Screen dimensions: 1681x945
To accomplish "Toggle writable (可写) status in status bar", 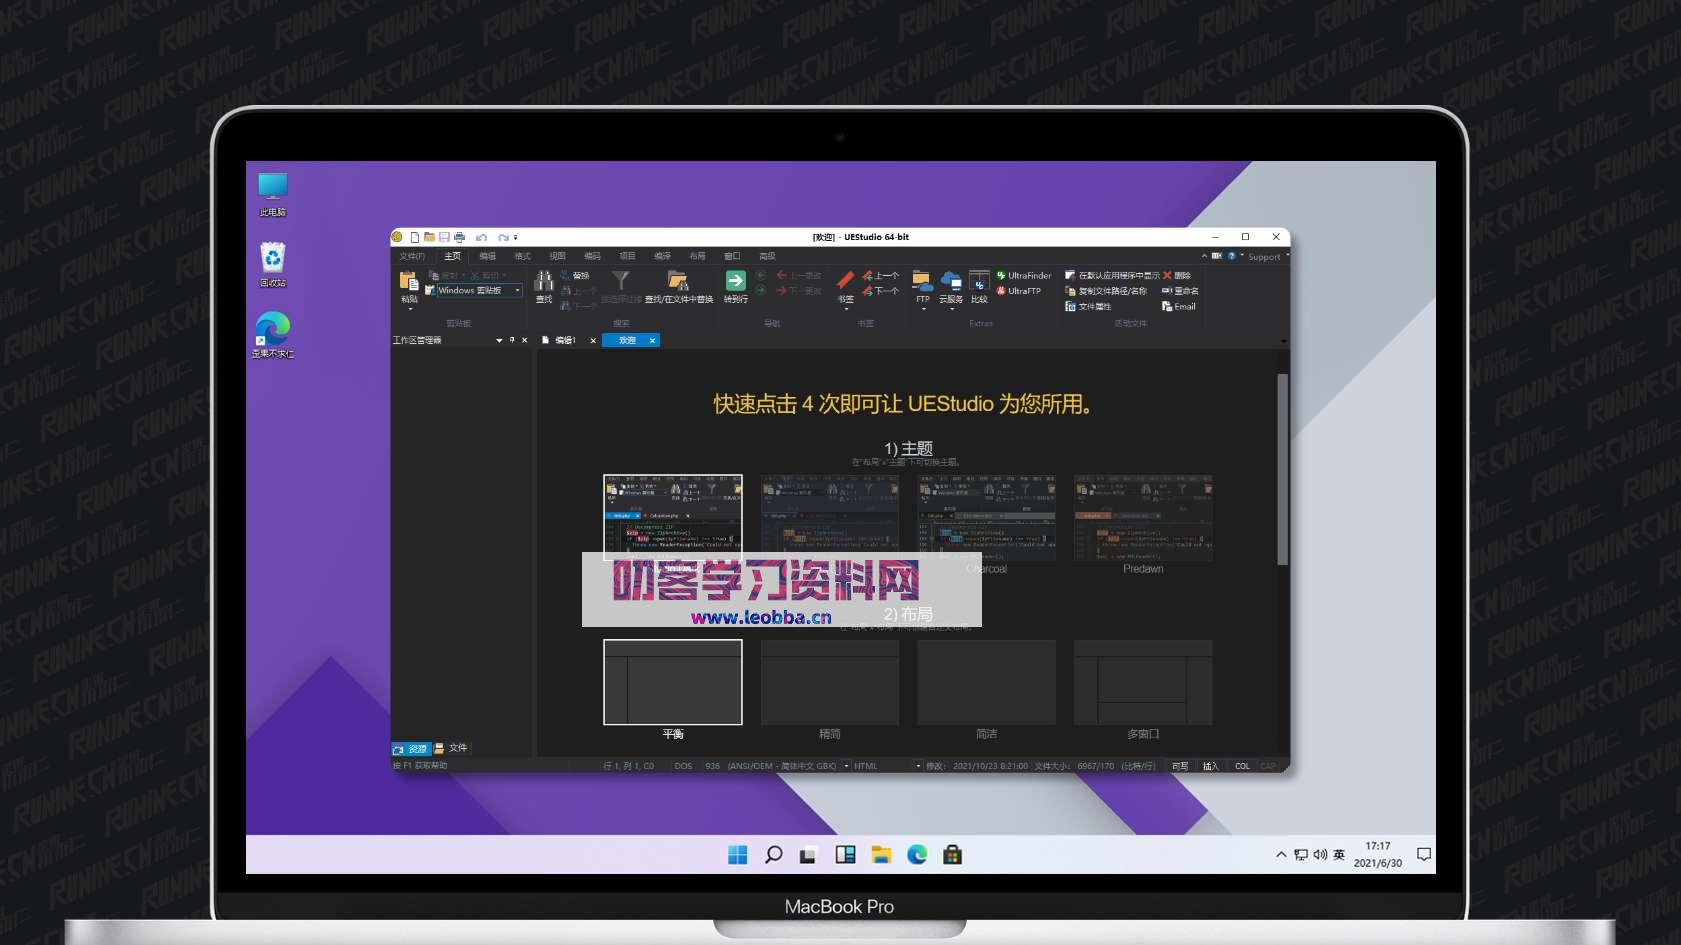I will [x=1180, y=767].
